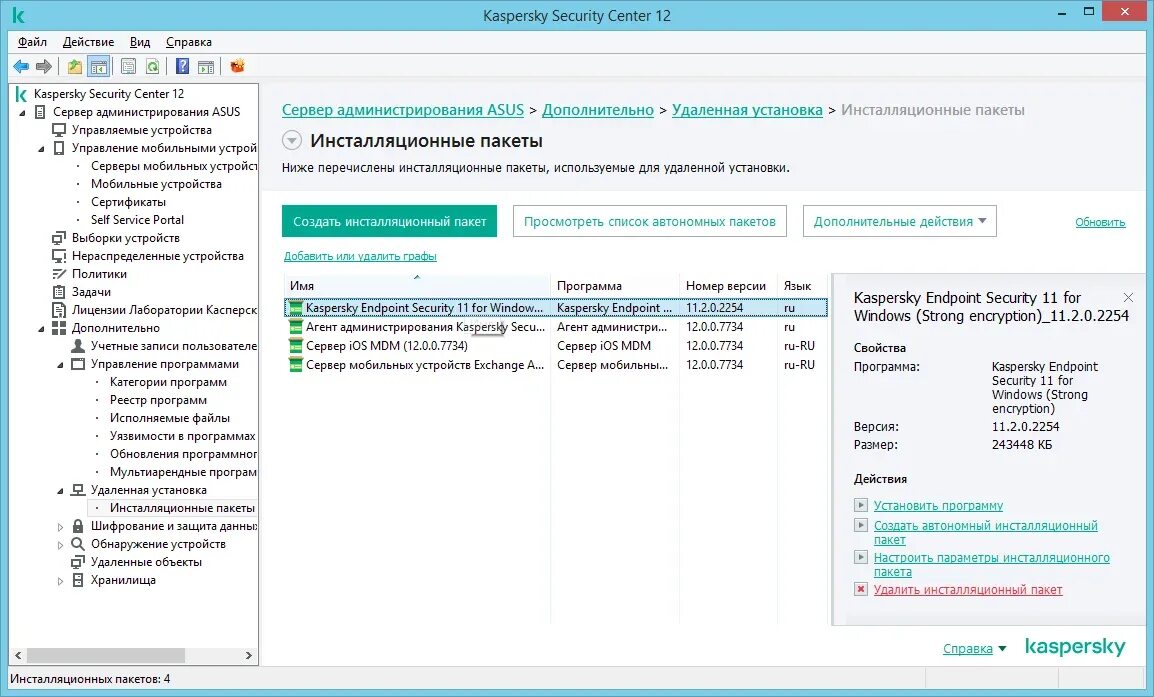Select Сервер мобильных устройств Exchange package row
The image size is (1154, 697).
[x=556, y=365]
